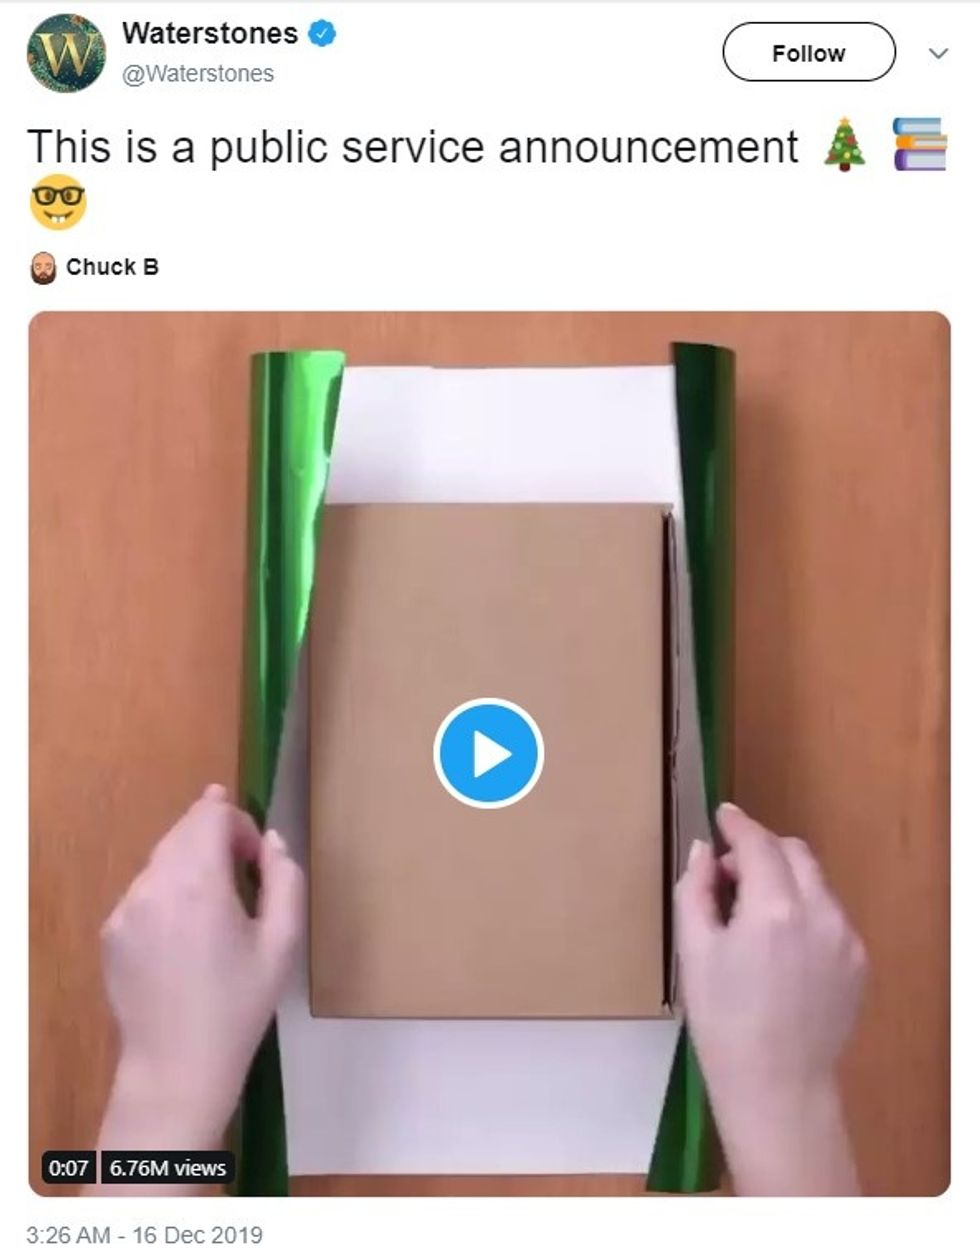Open the Chuck B name link
This screenshot has height=1248, width=980.
click(112, 267)
